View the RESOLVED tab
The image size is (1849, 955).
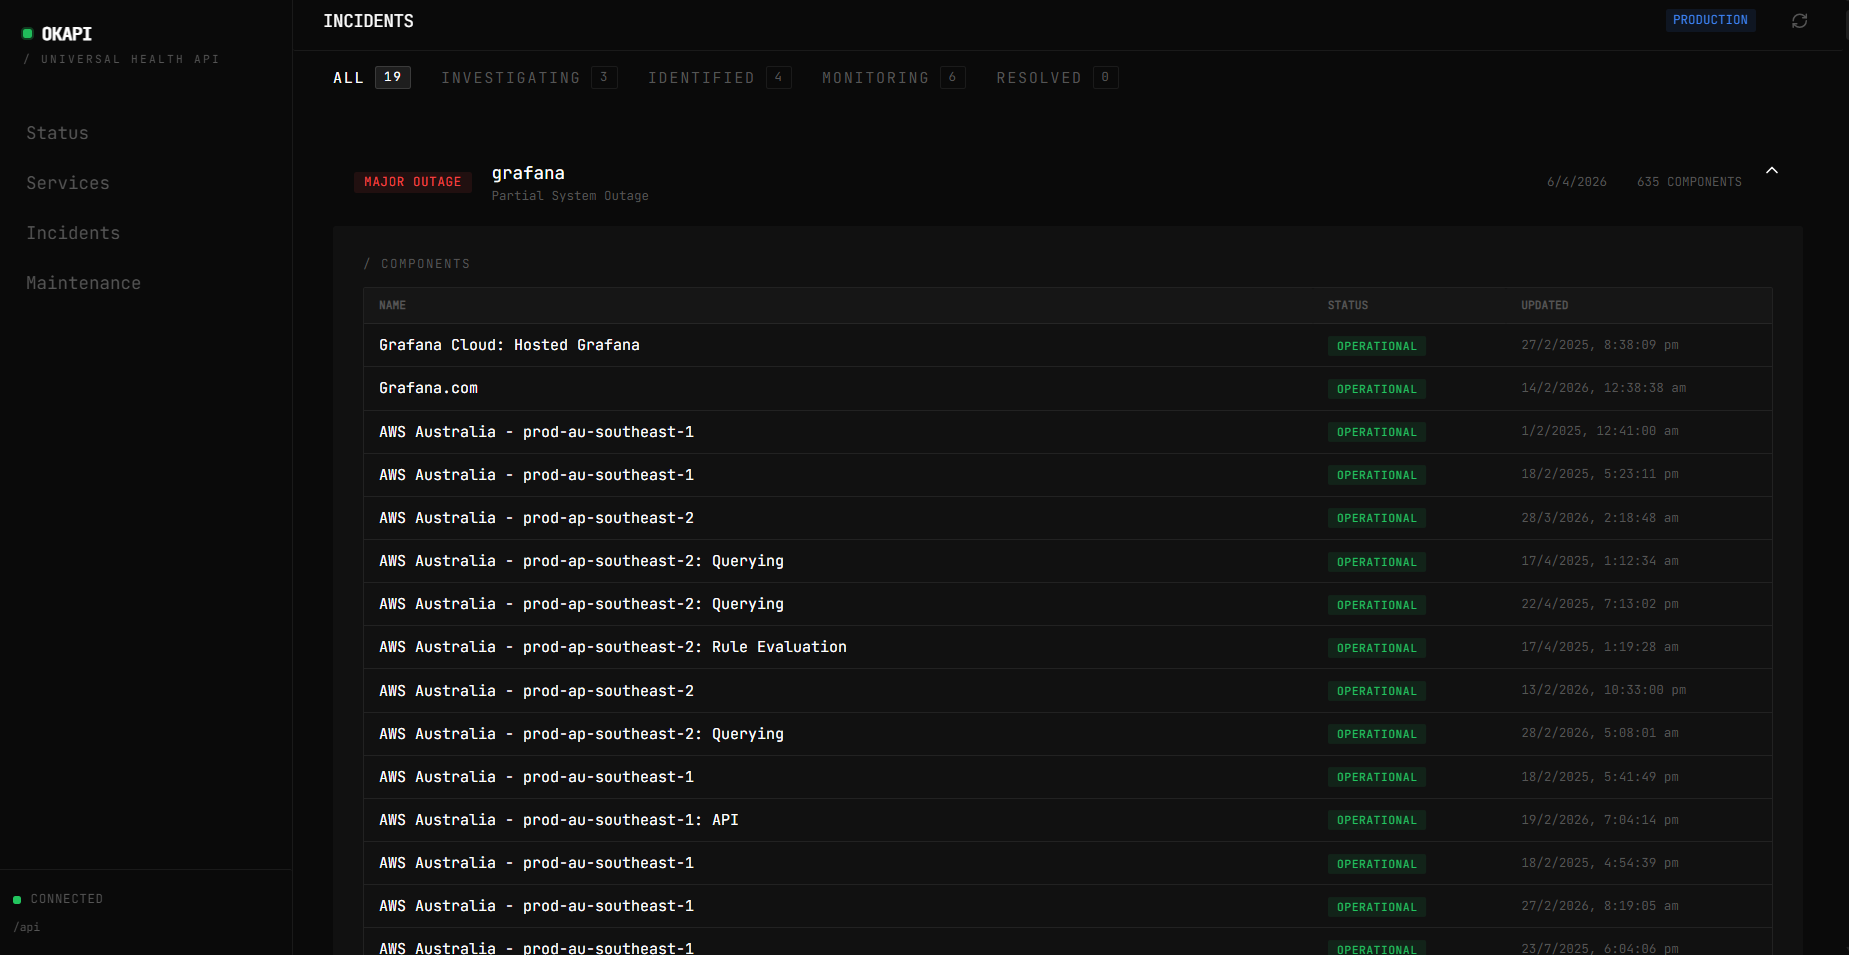click(1057, 78)
